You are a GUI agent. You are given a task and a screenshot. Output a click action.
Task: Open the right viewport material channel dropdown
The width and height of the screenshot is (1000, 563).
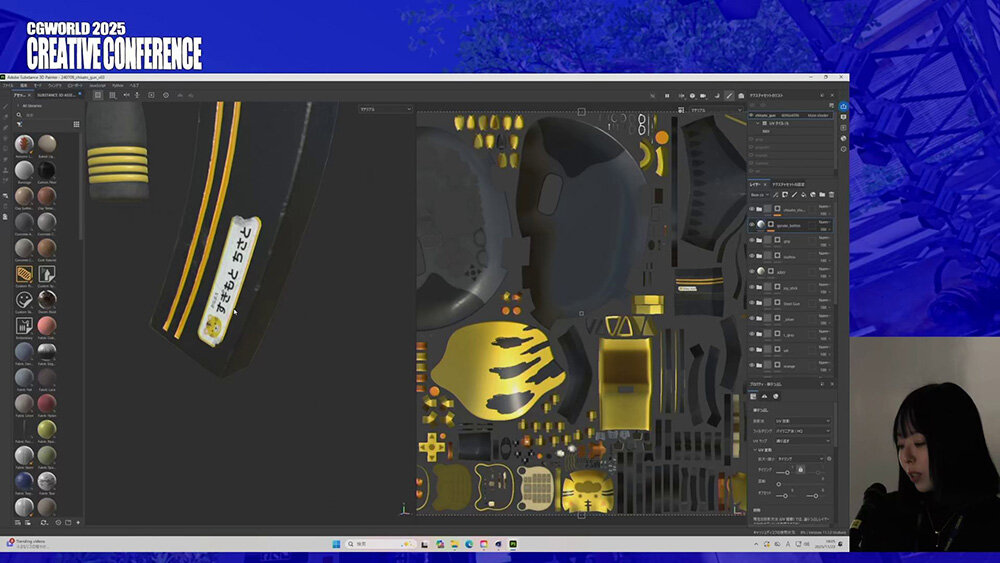click(712, 109)
